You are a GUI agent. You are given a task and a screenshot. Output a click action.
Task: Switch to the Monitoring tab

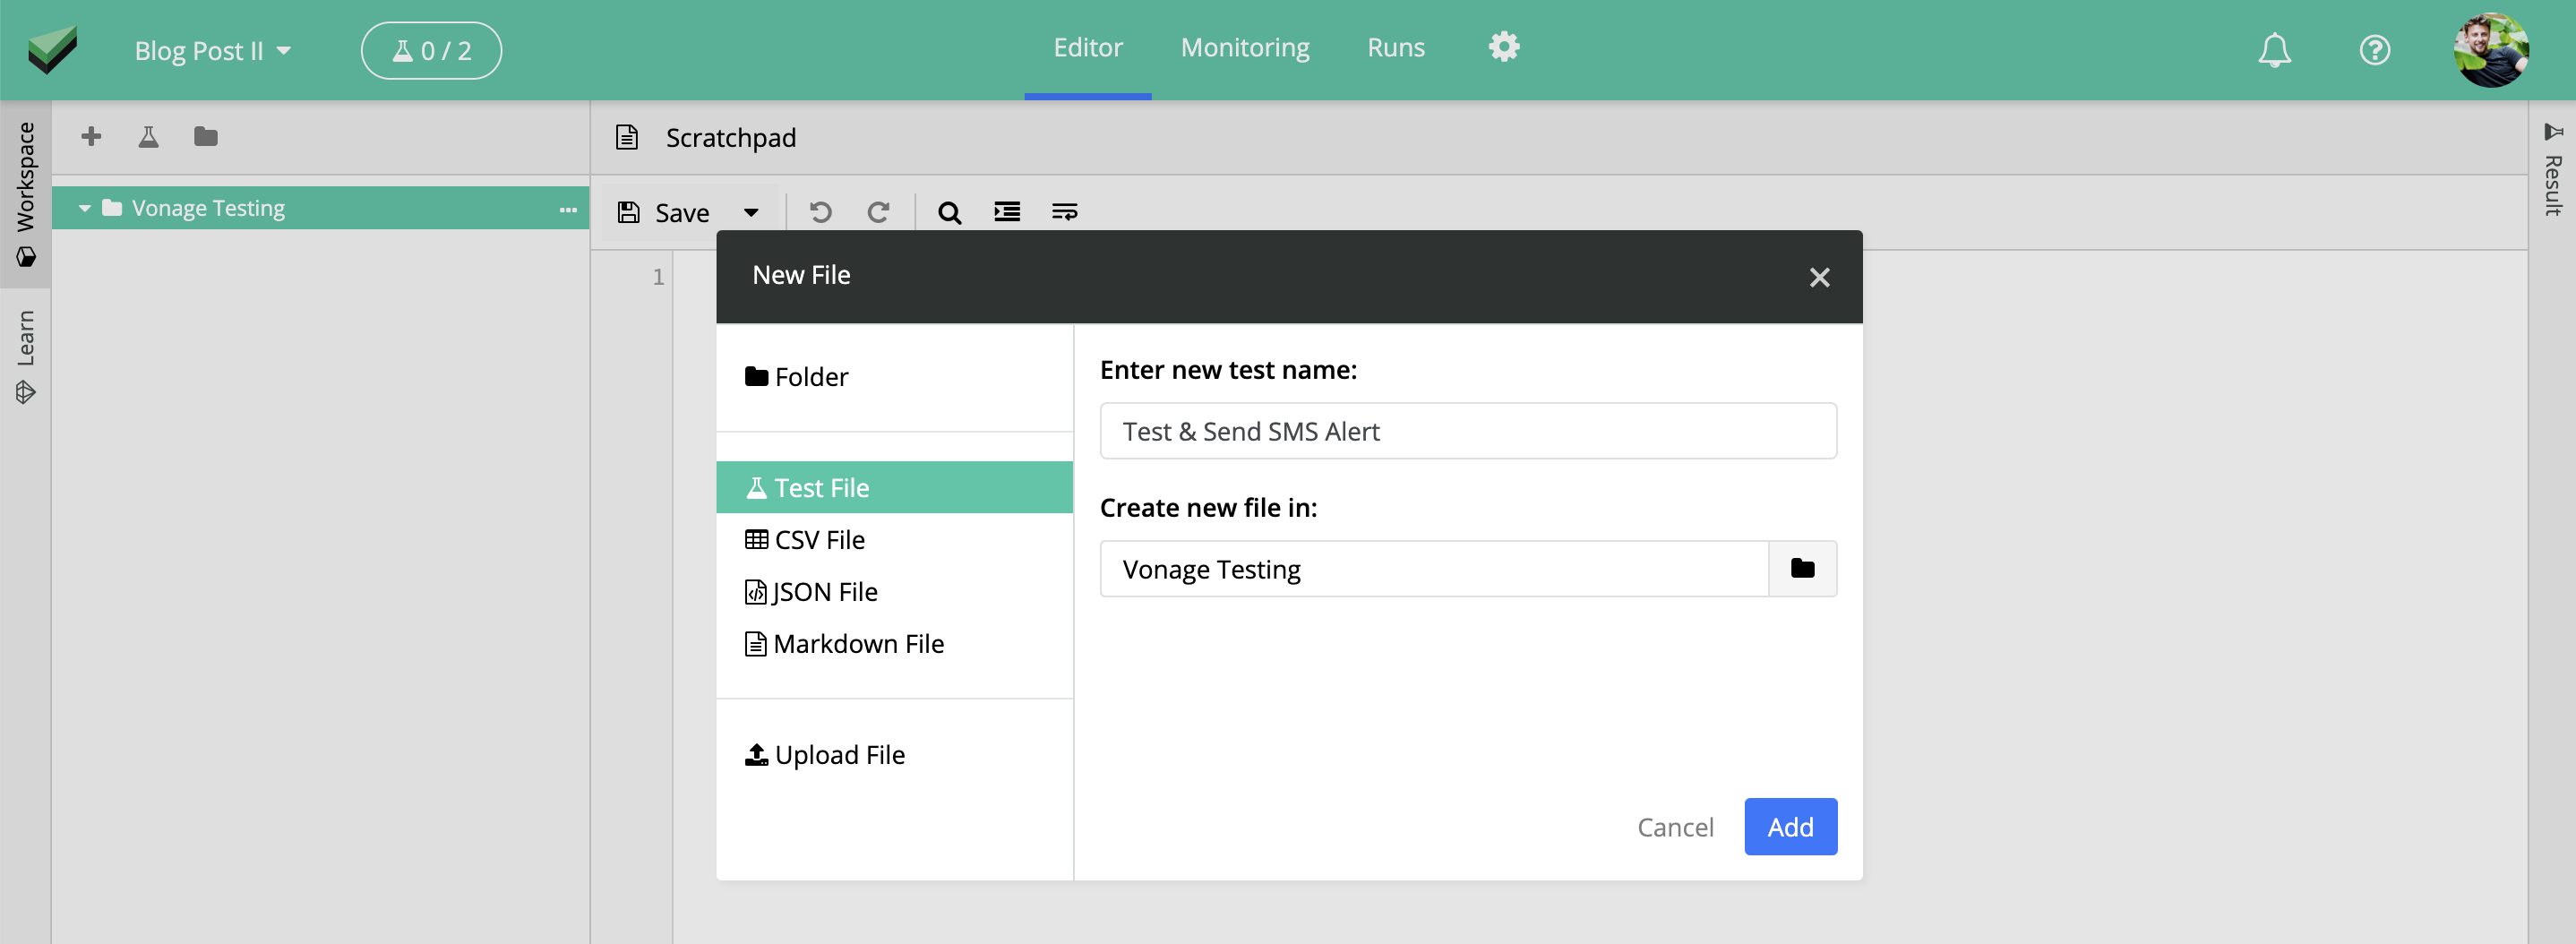pos(1244,47)
